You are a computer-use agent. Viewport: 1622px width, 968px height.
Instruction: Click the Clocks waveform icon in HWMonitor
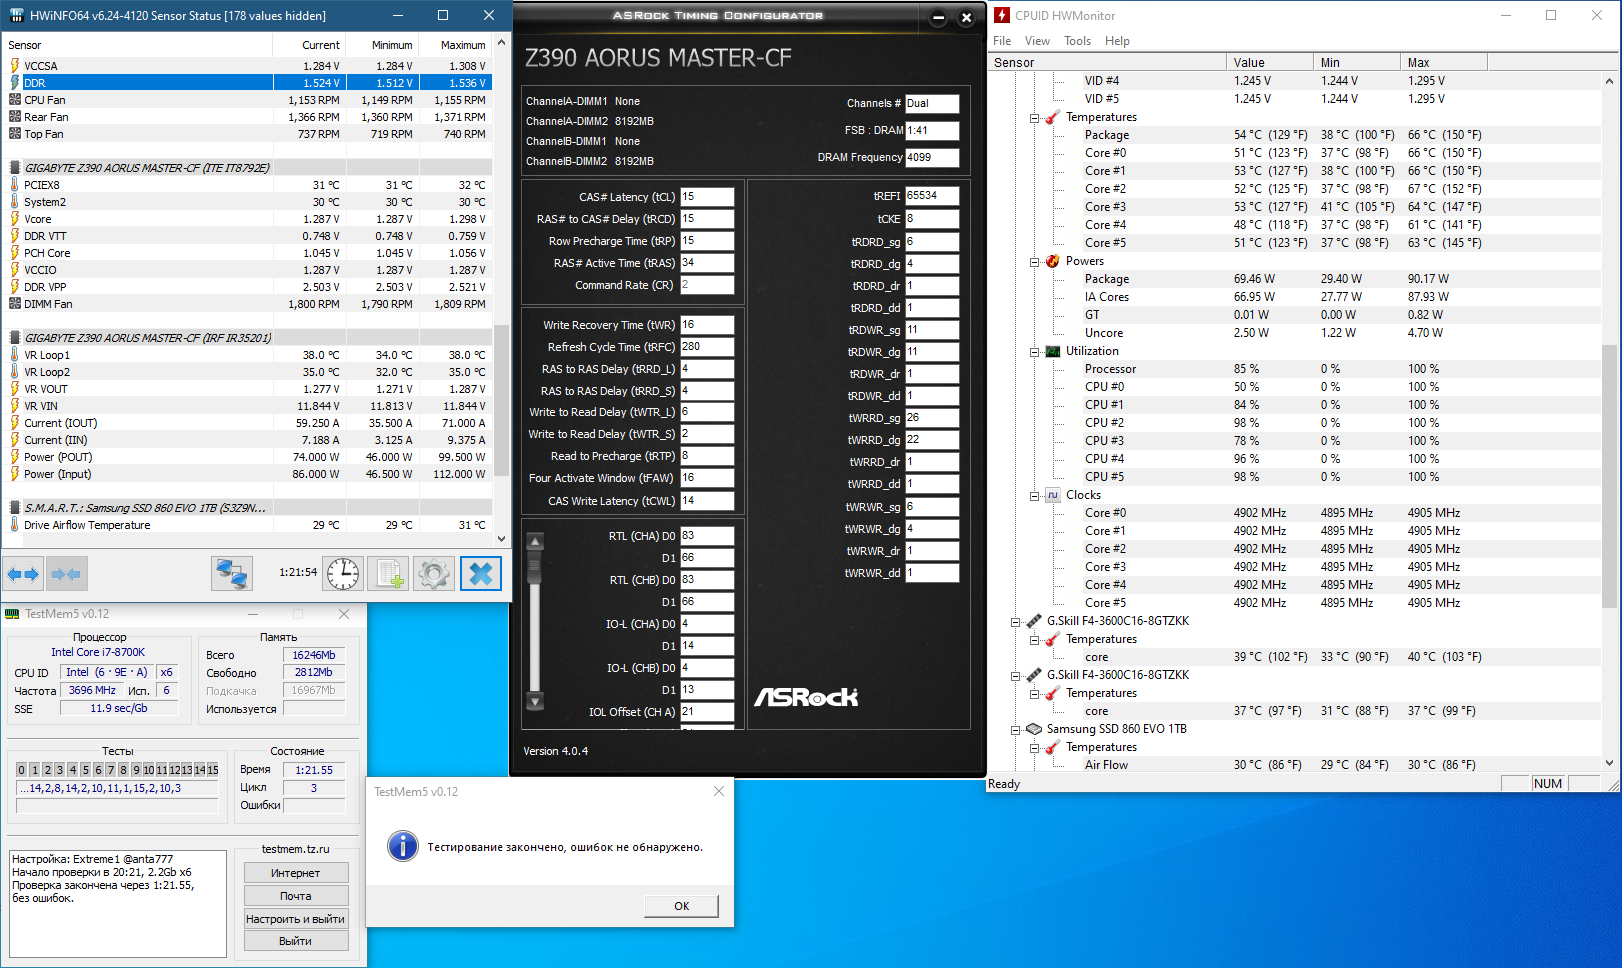coord(1052,495)
